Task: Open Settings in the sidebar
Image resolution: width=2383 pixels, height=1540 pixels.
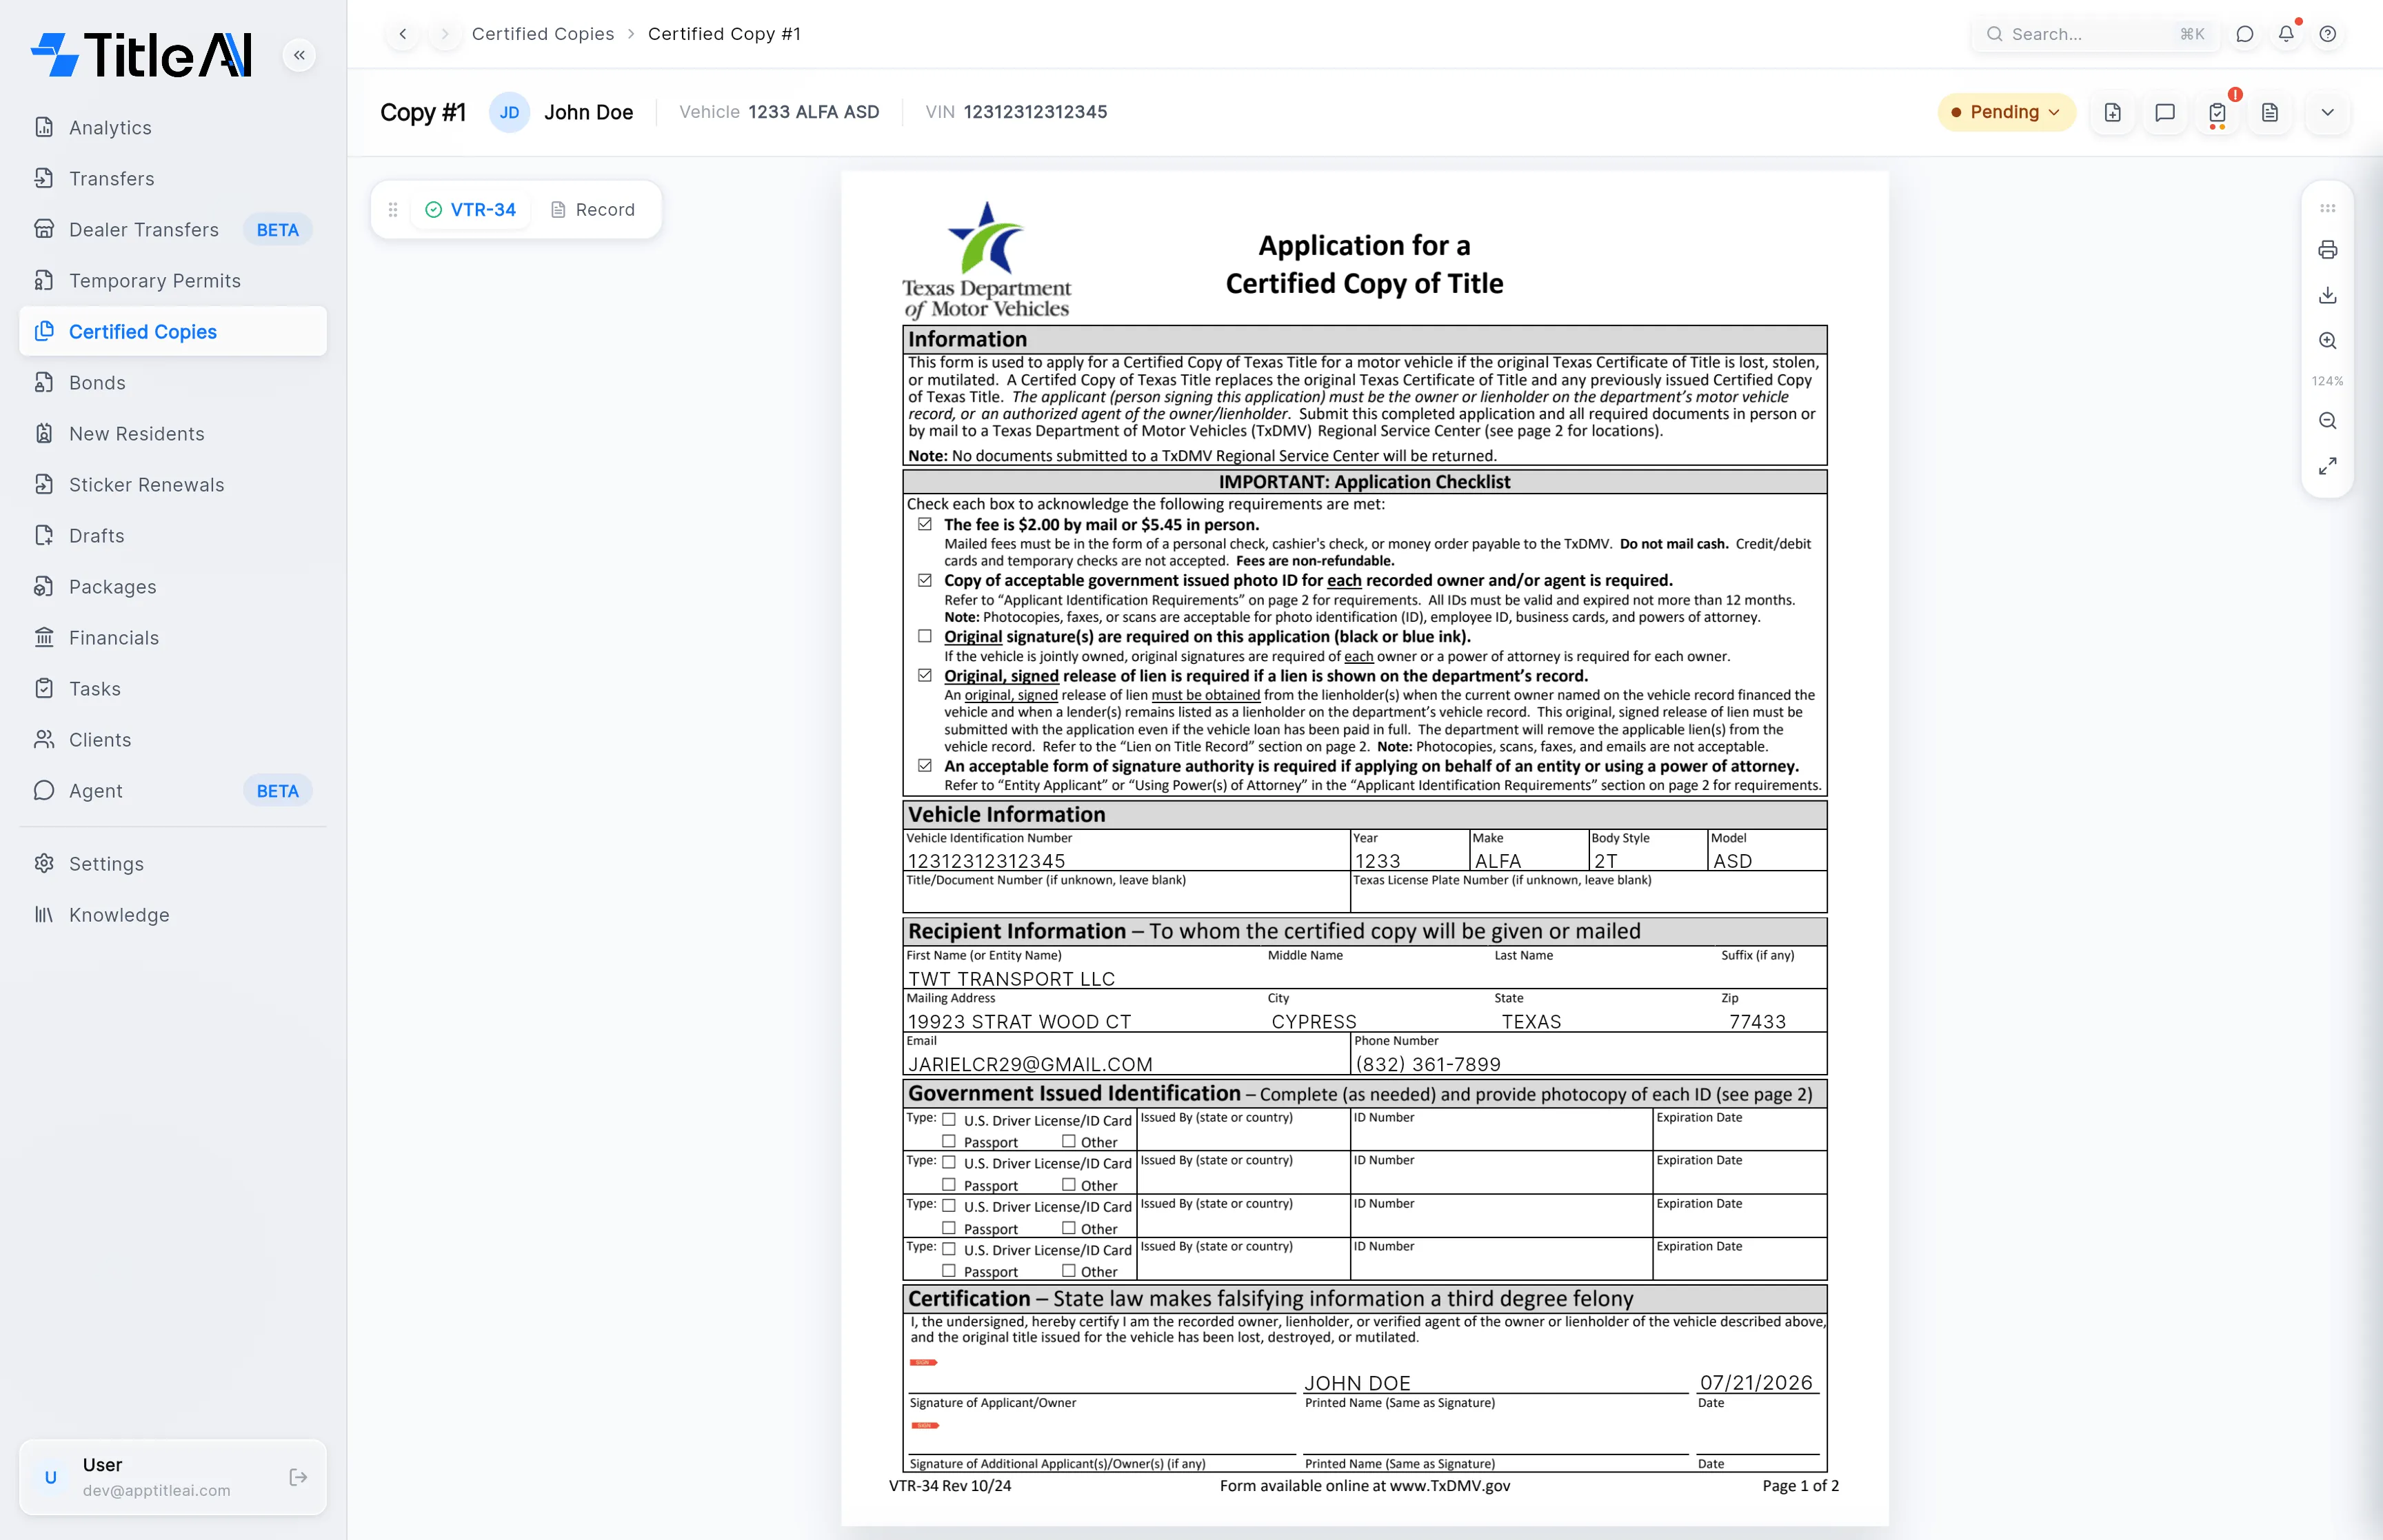Action: [x=173, y=863]
